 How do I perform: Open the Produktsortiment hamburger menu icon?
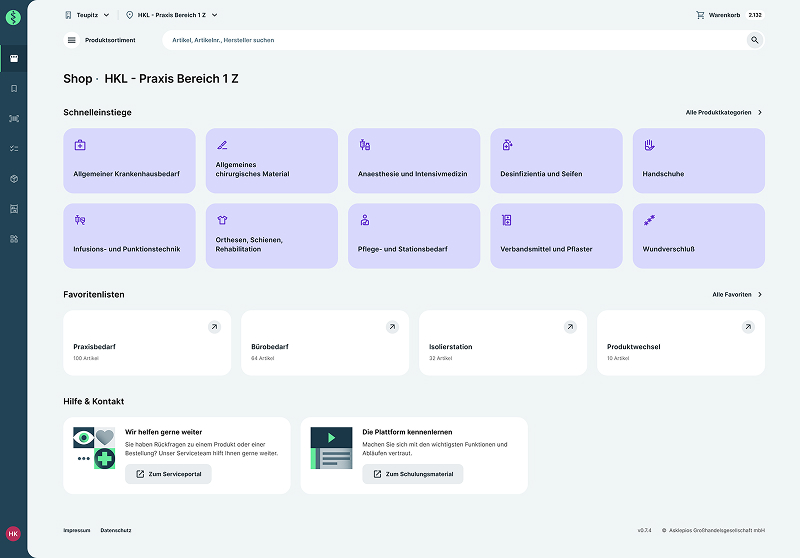tap(71, 40)
